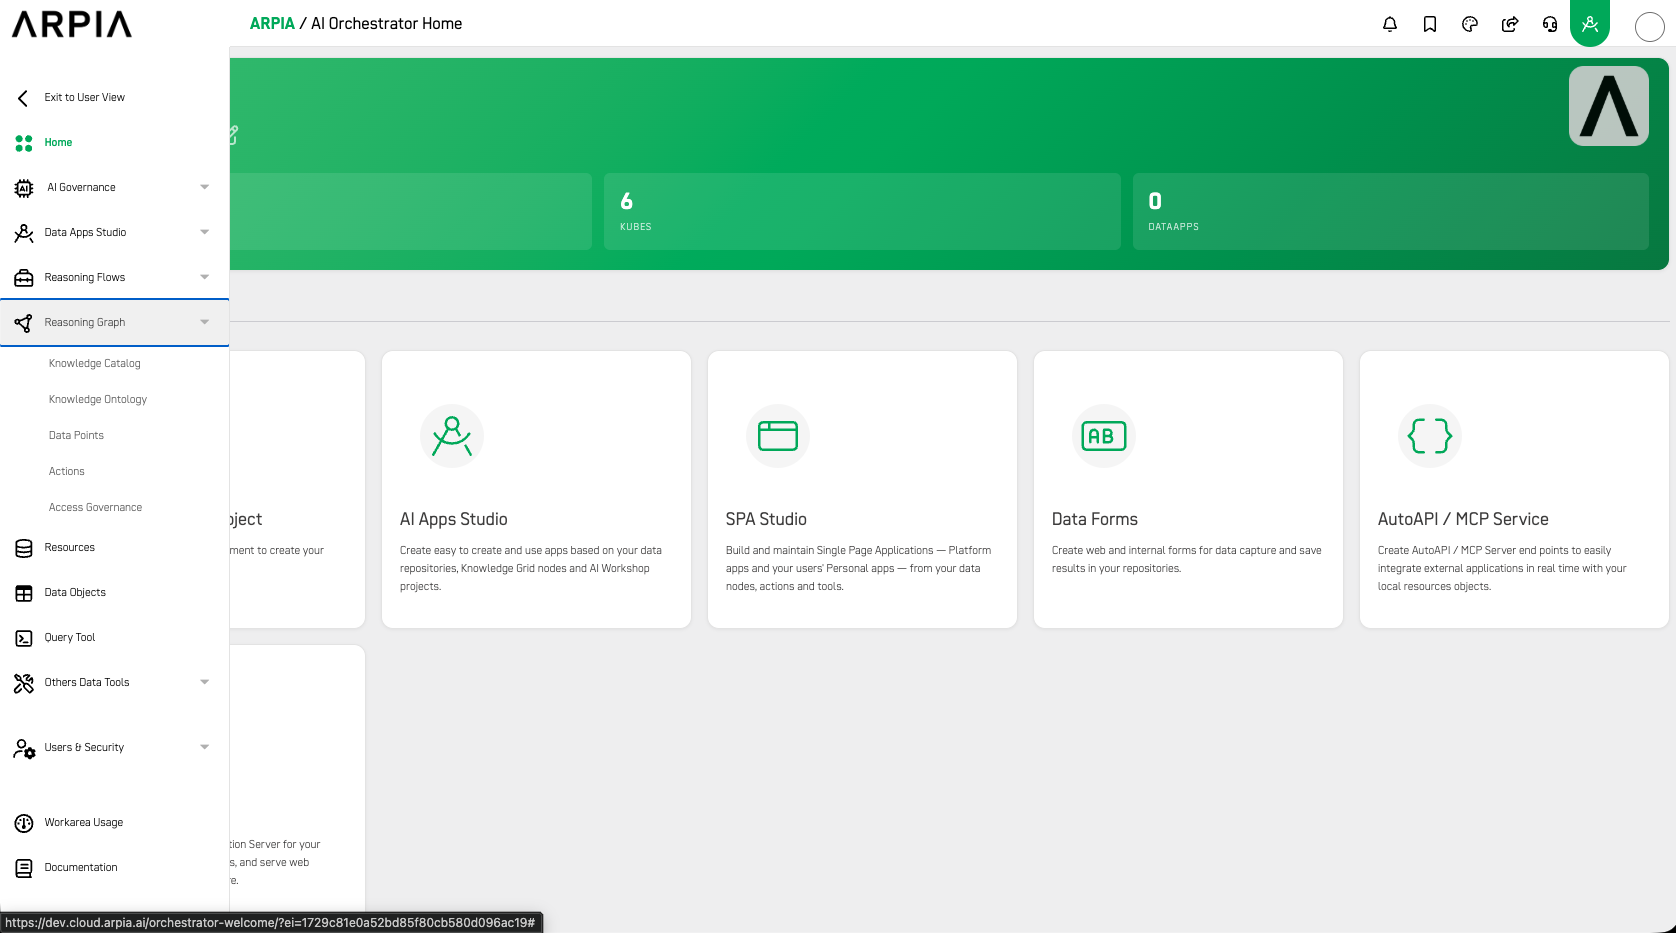Open the SPA Studio card
The image size is (1676, 933).
coord(862,489)
